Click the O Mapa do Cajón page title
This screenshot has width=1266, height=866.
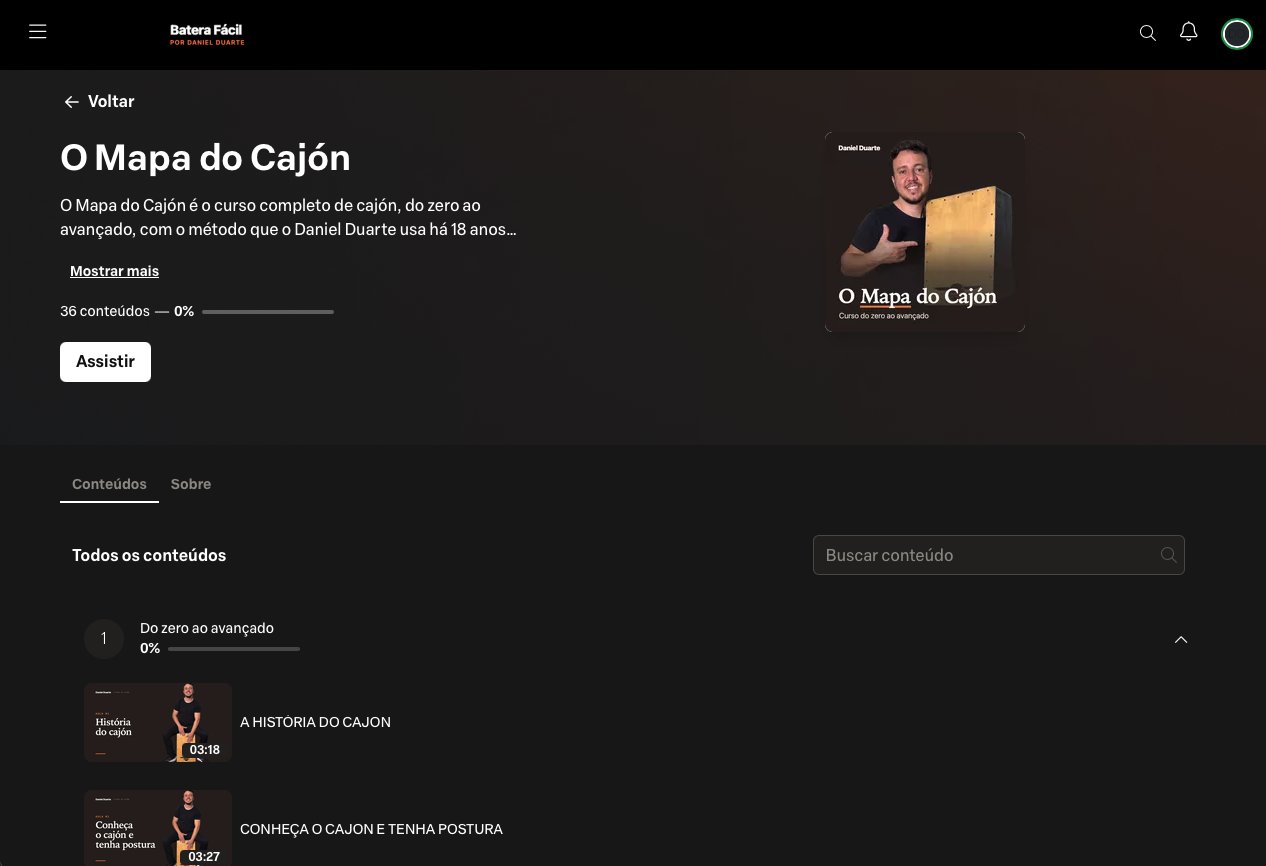click(x=205, y=158)
